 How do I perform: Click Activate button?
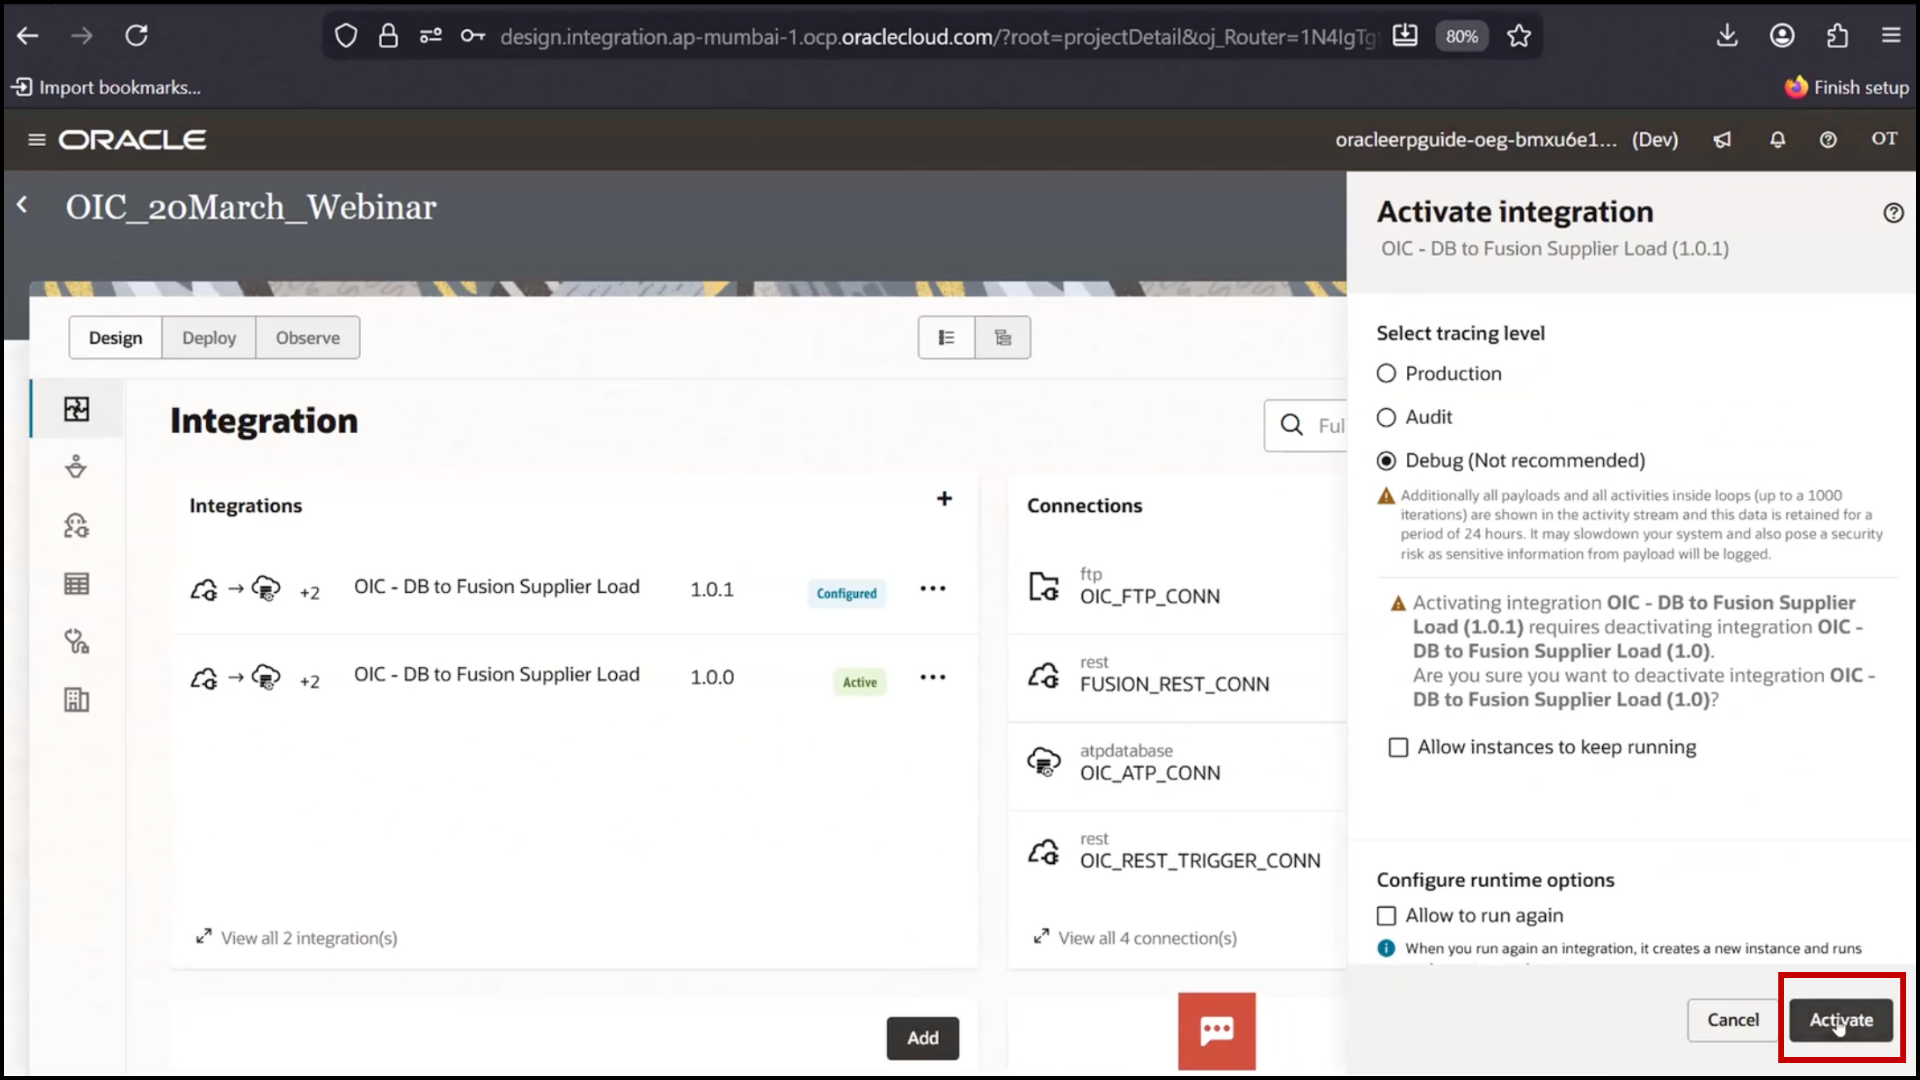tap(1841, 1020)
